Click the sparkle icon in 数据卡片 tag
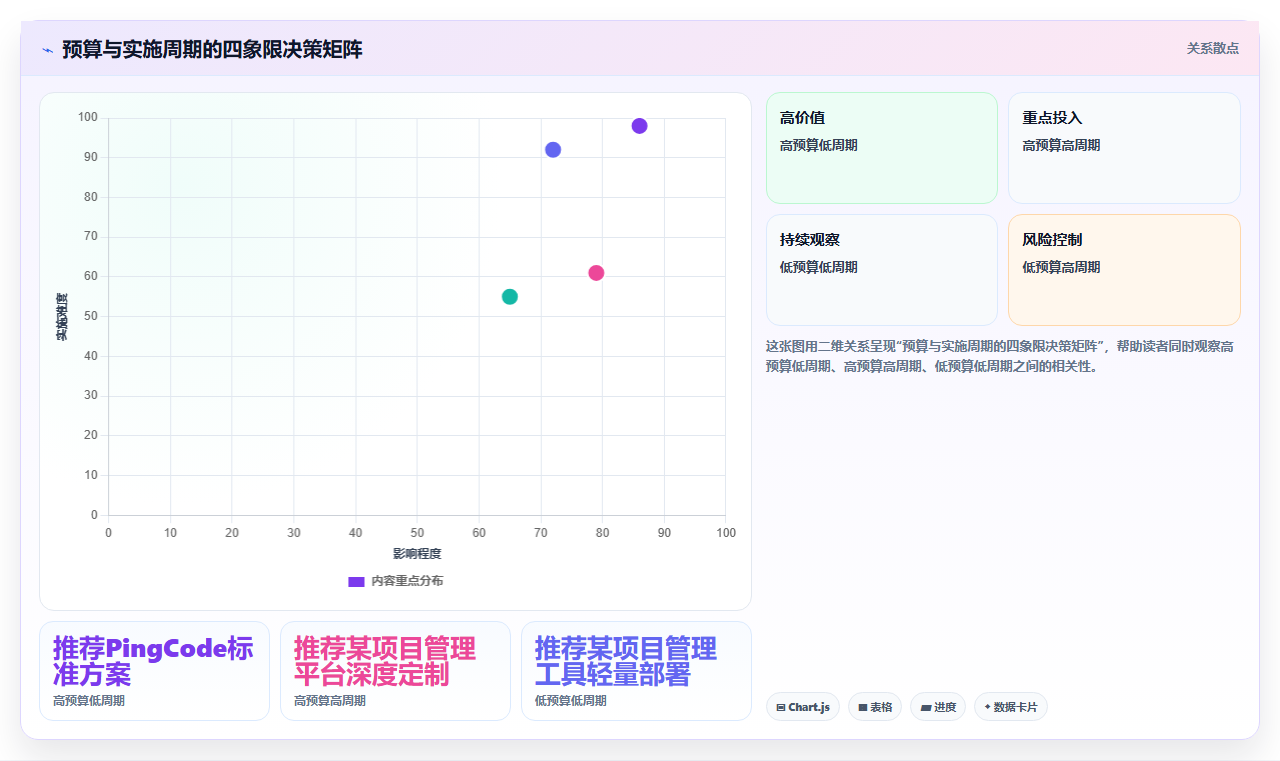This screenshot has height=761, width=1280. [x=987, y=707]
